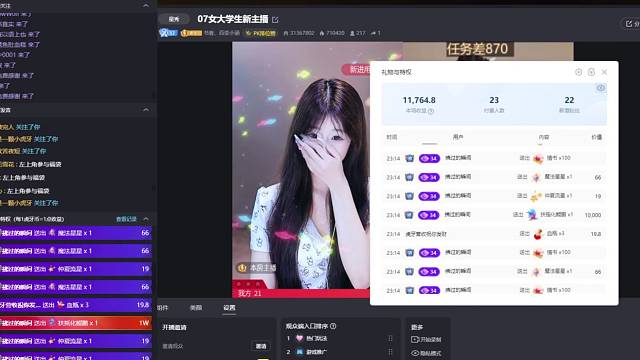Viewport: 640px width, 360px height.
Task: Collapse the 发言 chat panel
Action: click(146, 110)
